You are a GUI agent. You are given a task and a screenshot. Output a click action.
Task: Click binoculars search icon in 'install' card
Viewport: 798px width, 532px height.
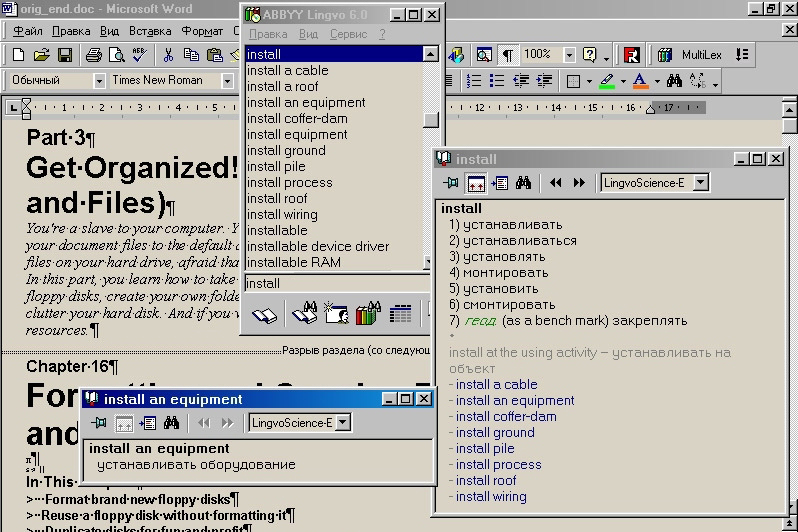(x=523, y=183)
